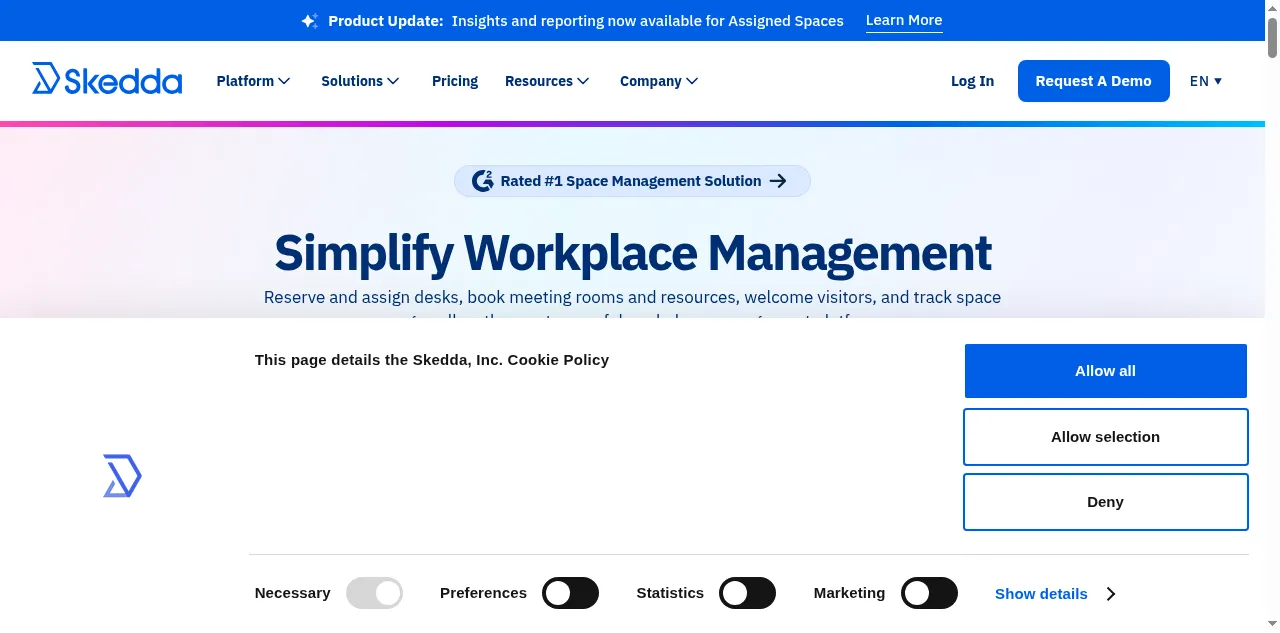Screen dimensions: 1280x633
Task: Click the chevron next to Show details
Action: point(1111,594)
